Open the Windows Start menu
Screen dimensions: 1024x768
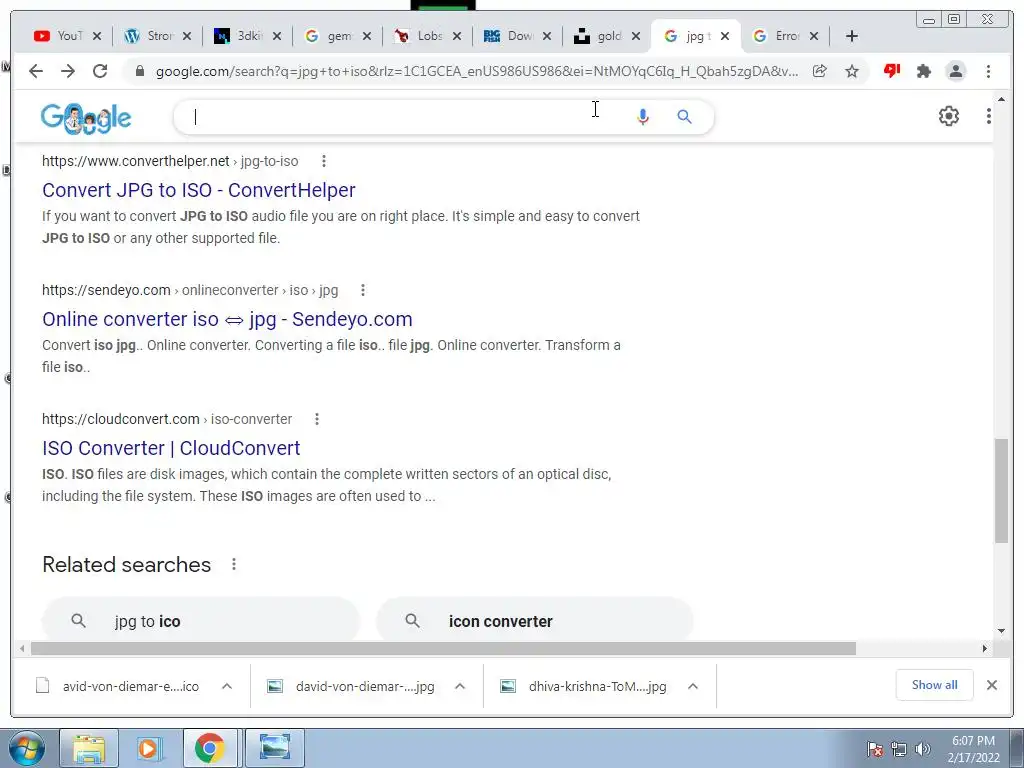tap(27, 748)
